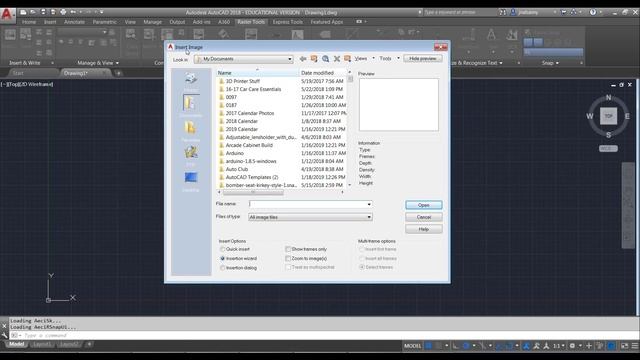
Task: Select the AutoCAD Templates (2) folder
Action: point(252,177)
